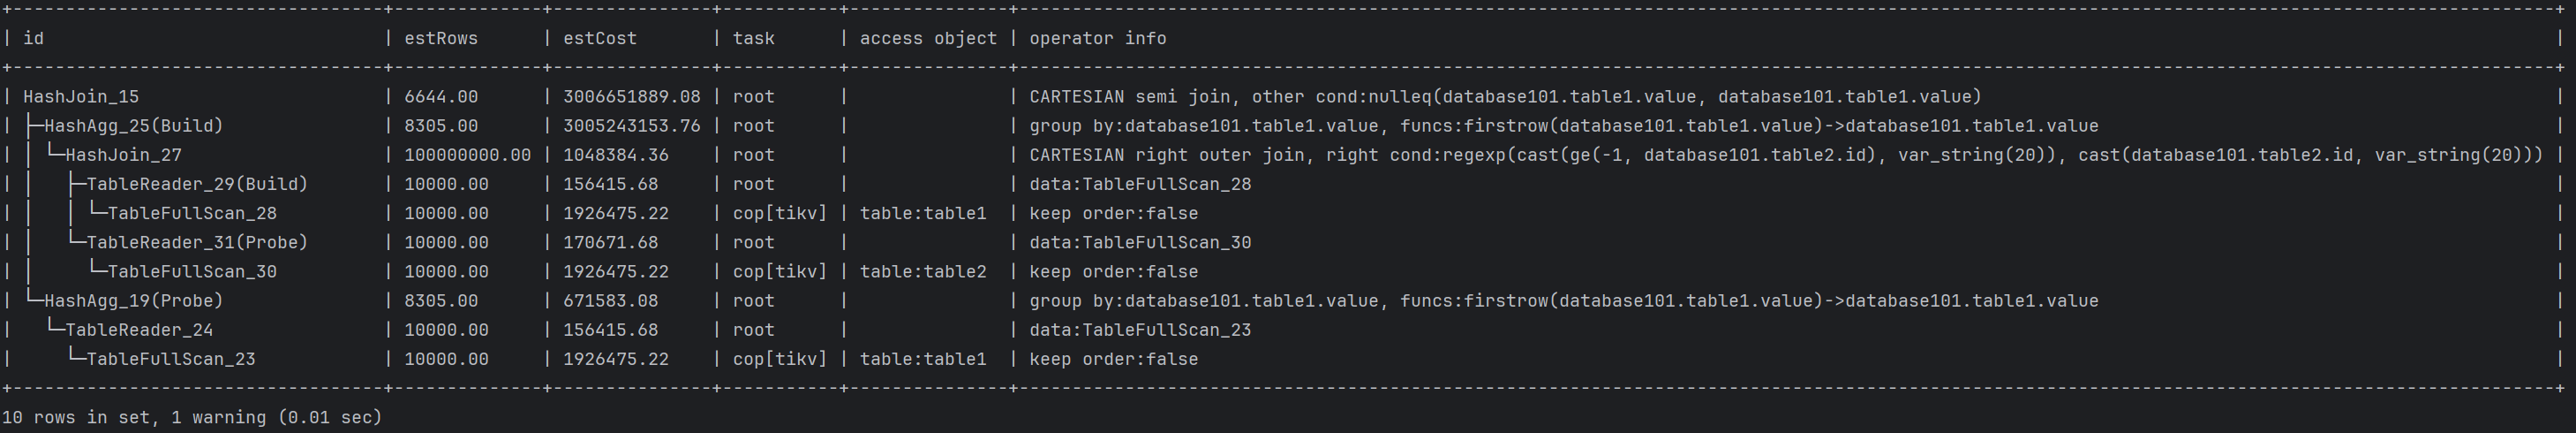Select the TableReader_31(Probe) node
Image resolution: width=2576 pixels, height=433 pixels.
pyautogui.click(x=197, y=242)
